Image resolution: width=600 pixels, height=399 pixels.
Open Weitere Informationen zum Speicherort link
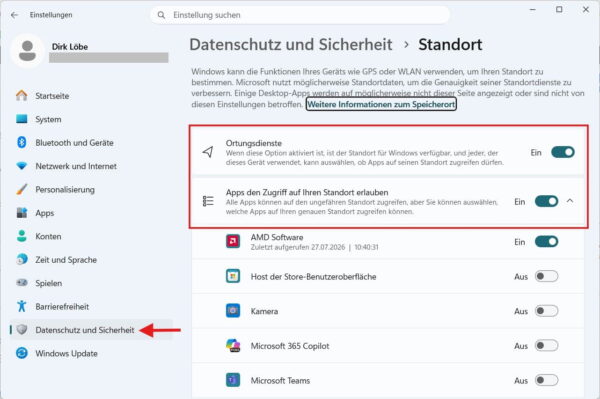tap(381, 104)
